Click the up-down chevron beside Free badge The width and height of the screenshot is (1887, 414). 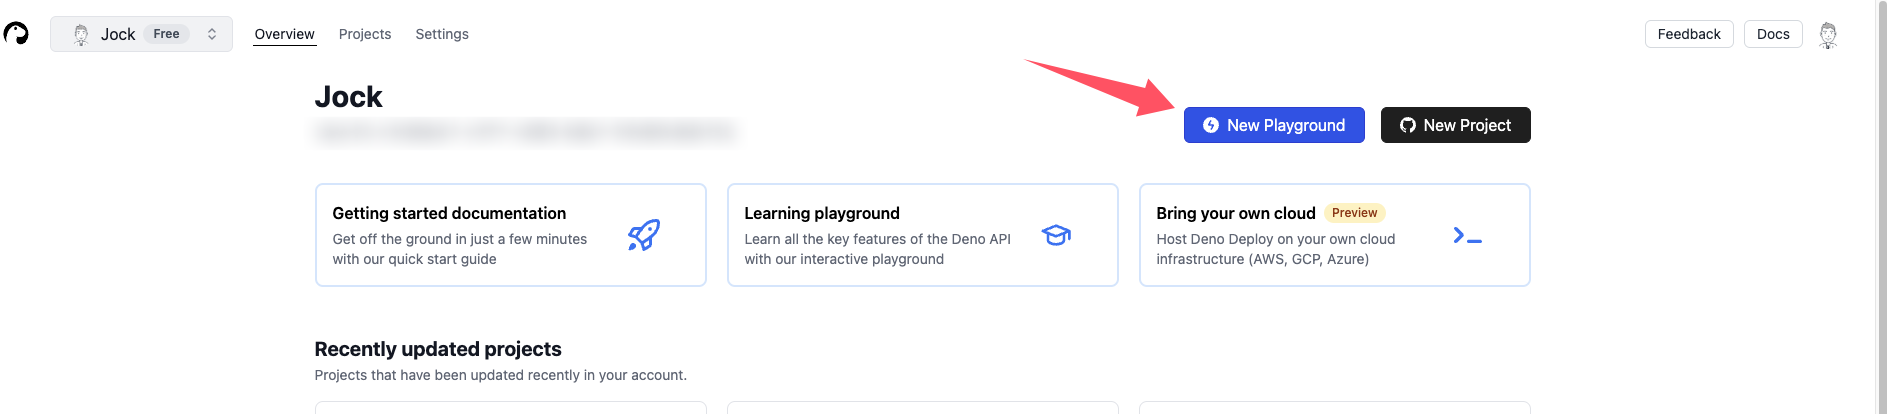(212, 34)
